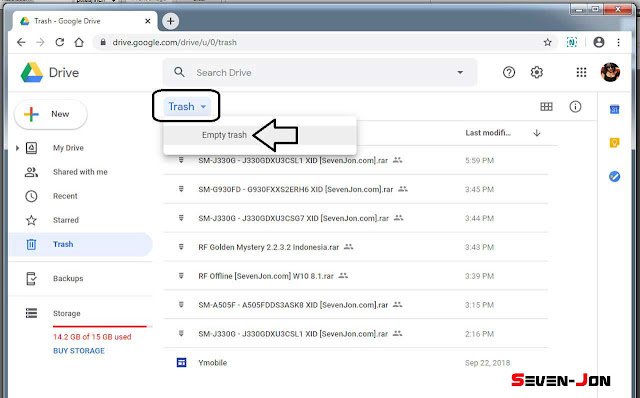The image size is (640, 398).
Task: Click the Ymobile site file icon
Action: pyautogui.click(x=182, y=362)
